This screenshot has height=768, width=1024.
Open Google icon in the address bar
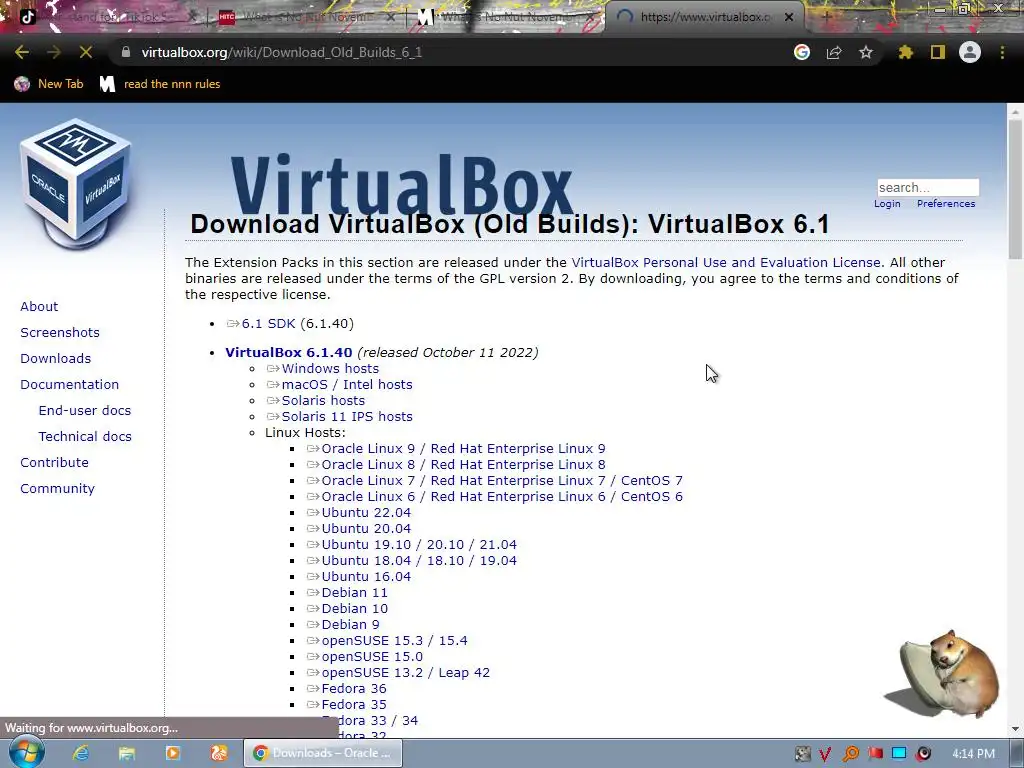point(802,52)
